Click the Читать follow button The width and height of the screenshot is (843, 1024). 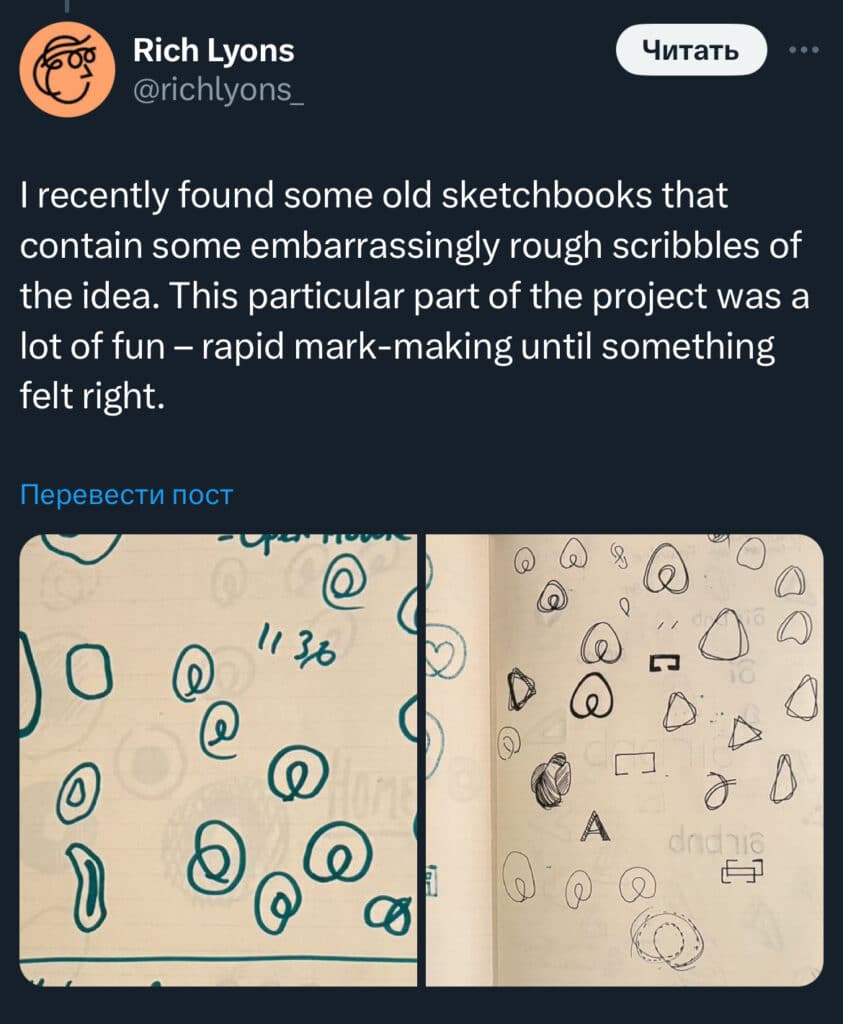690,50
